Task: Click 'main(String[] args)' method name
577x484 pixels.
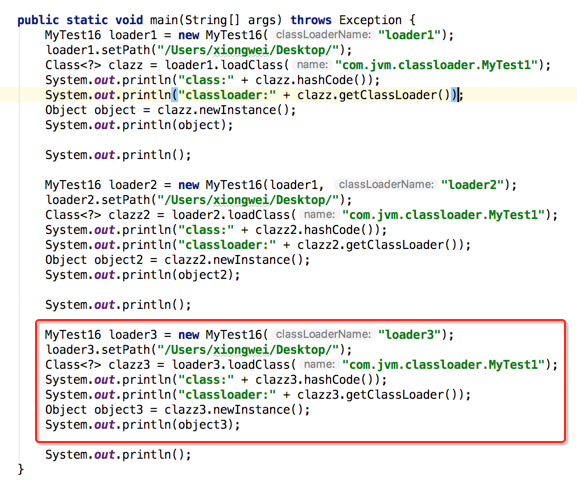Action: point(216,20)
